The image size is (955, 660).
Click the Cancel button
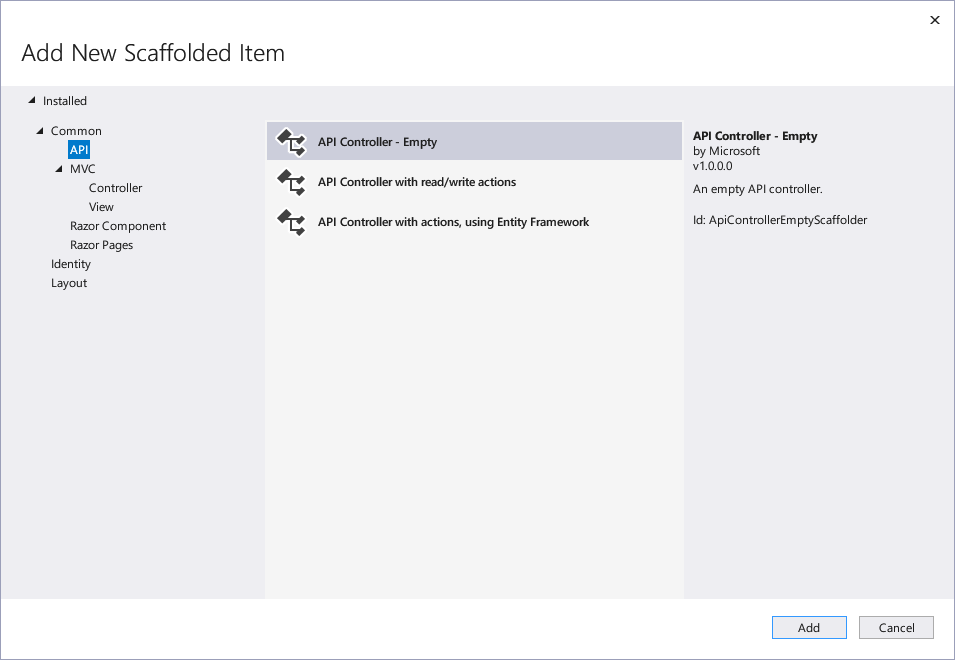(896, 628)
